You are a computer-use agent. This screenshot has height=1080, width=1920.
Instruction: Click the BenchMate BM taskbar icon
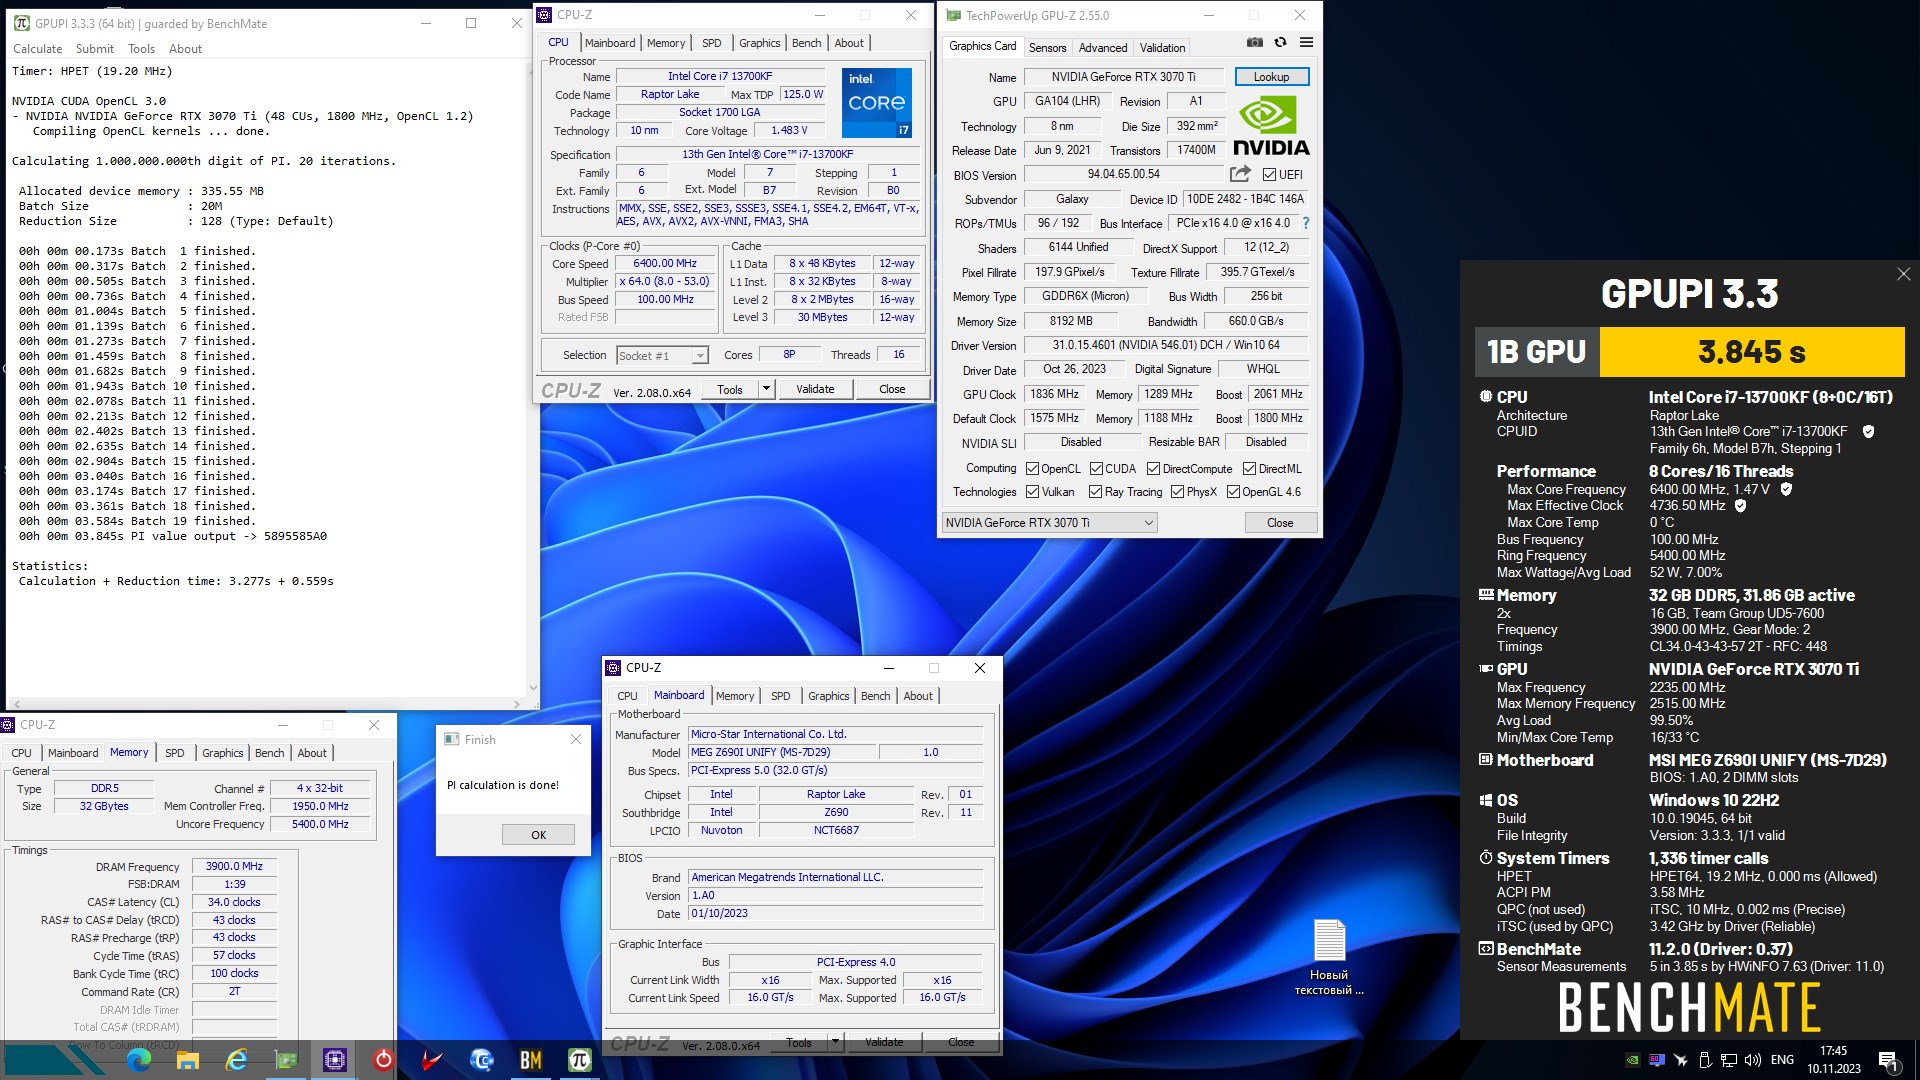click(530, 1060)
